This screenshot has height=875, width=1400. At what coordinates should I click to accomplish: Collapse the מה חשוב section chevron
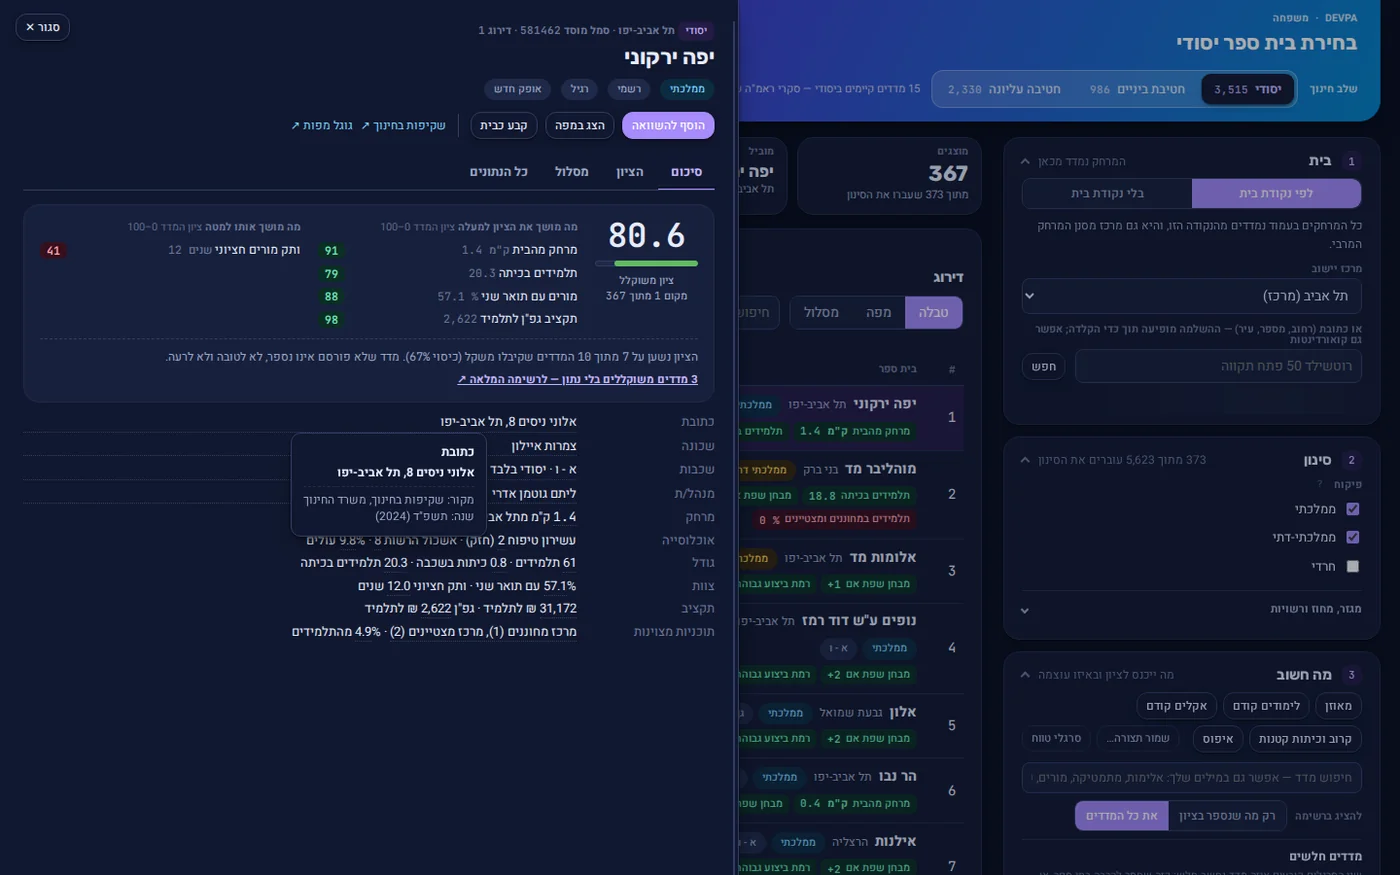point(1025,675)
